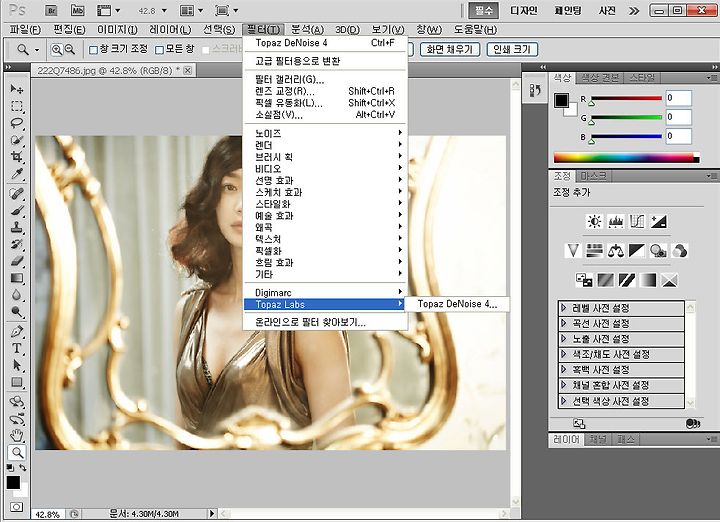Select the Type tool

click(17, 348)
